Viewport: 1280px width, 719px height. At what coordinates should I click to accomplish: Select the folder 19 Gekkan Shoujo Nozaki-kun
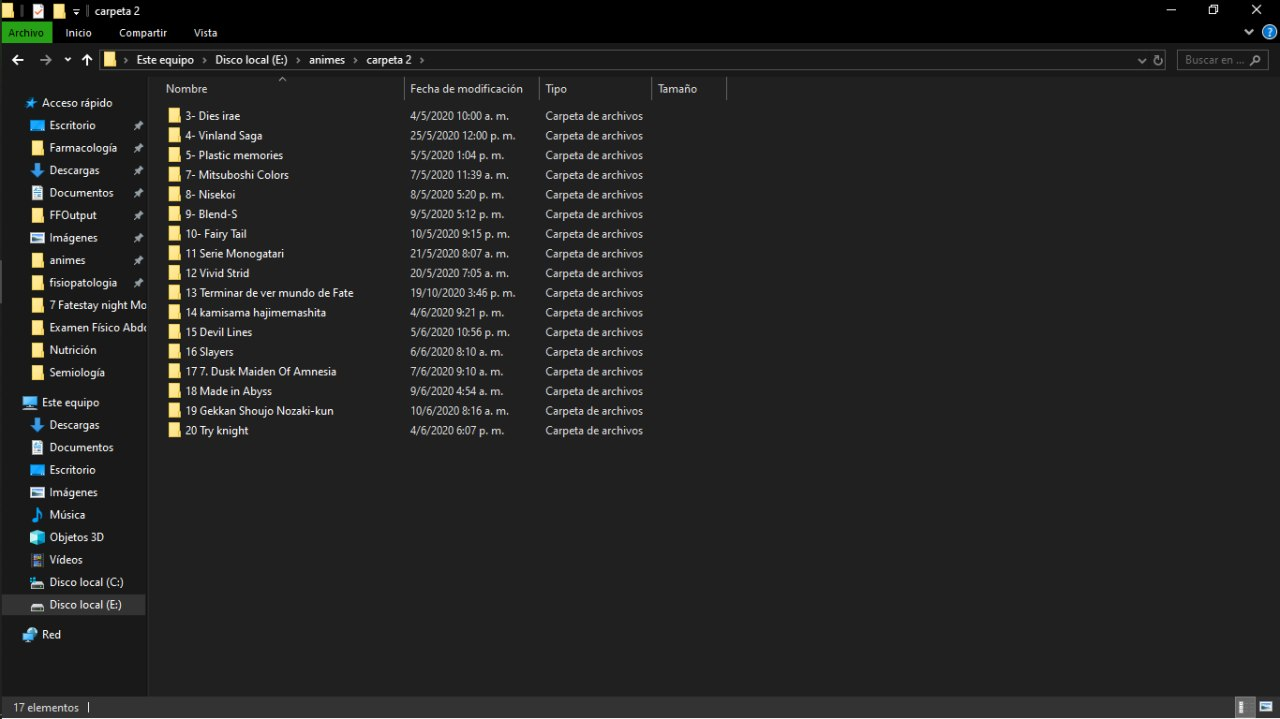tap(259, 411)
